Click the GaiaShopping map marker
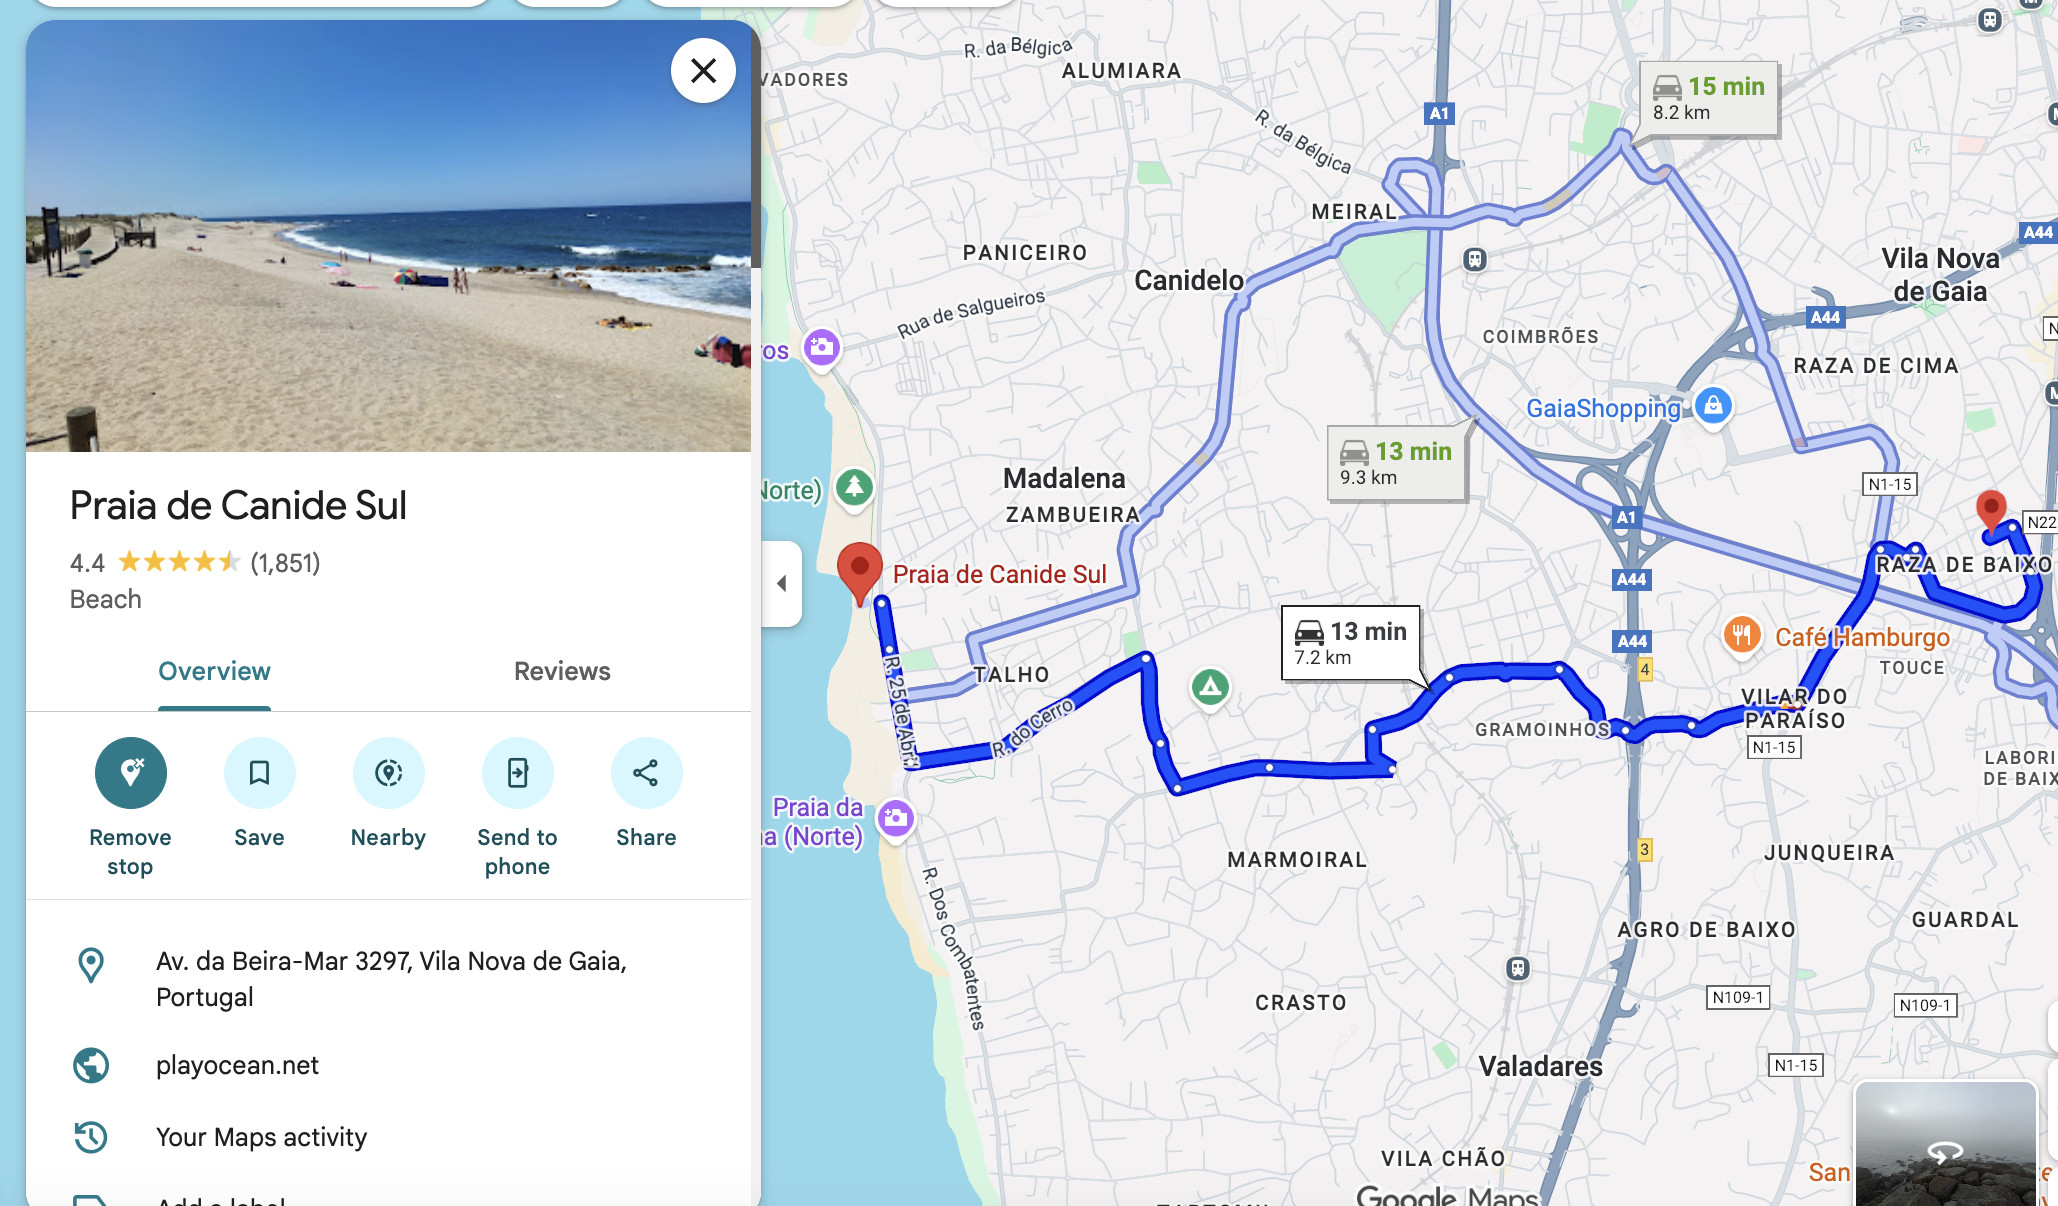Image resolution: width=2058 pixels, height=1206 pixels. (1713, 406)
